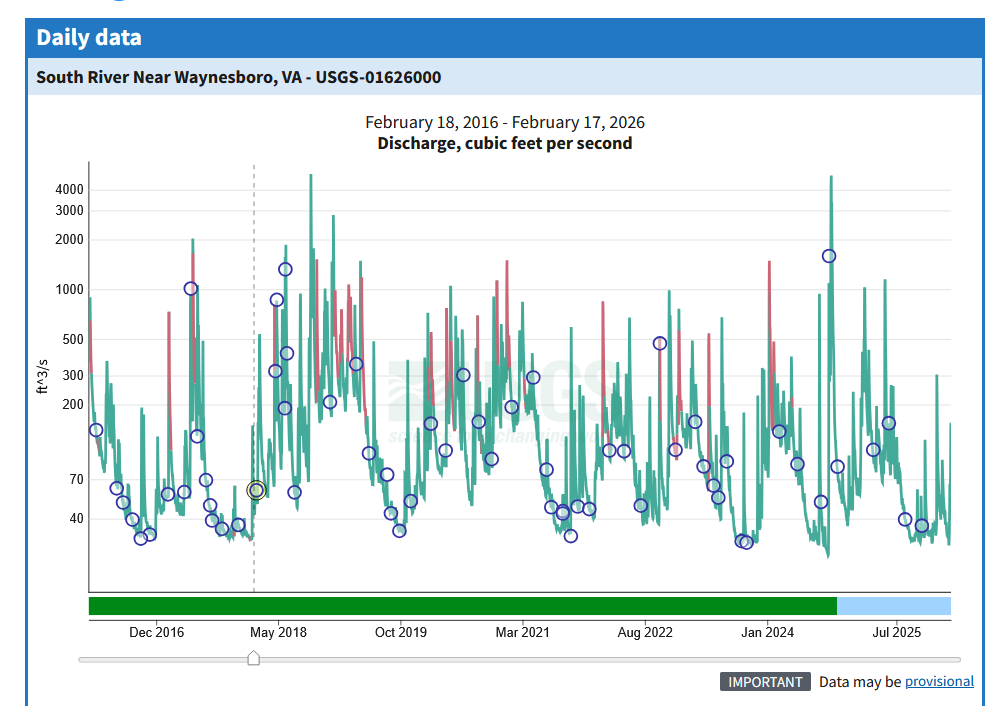The width and height of the screenshot is (998, 706).
Task: Click the time range slider handle
Action: pyautogui.click(x=254, y=658)
